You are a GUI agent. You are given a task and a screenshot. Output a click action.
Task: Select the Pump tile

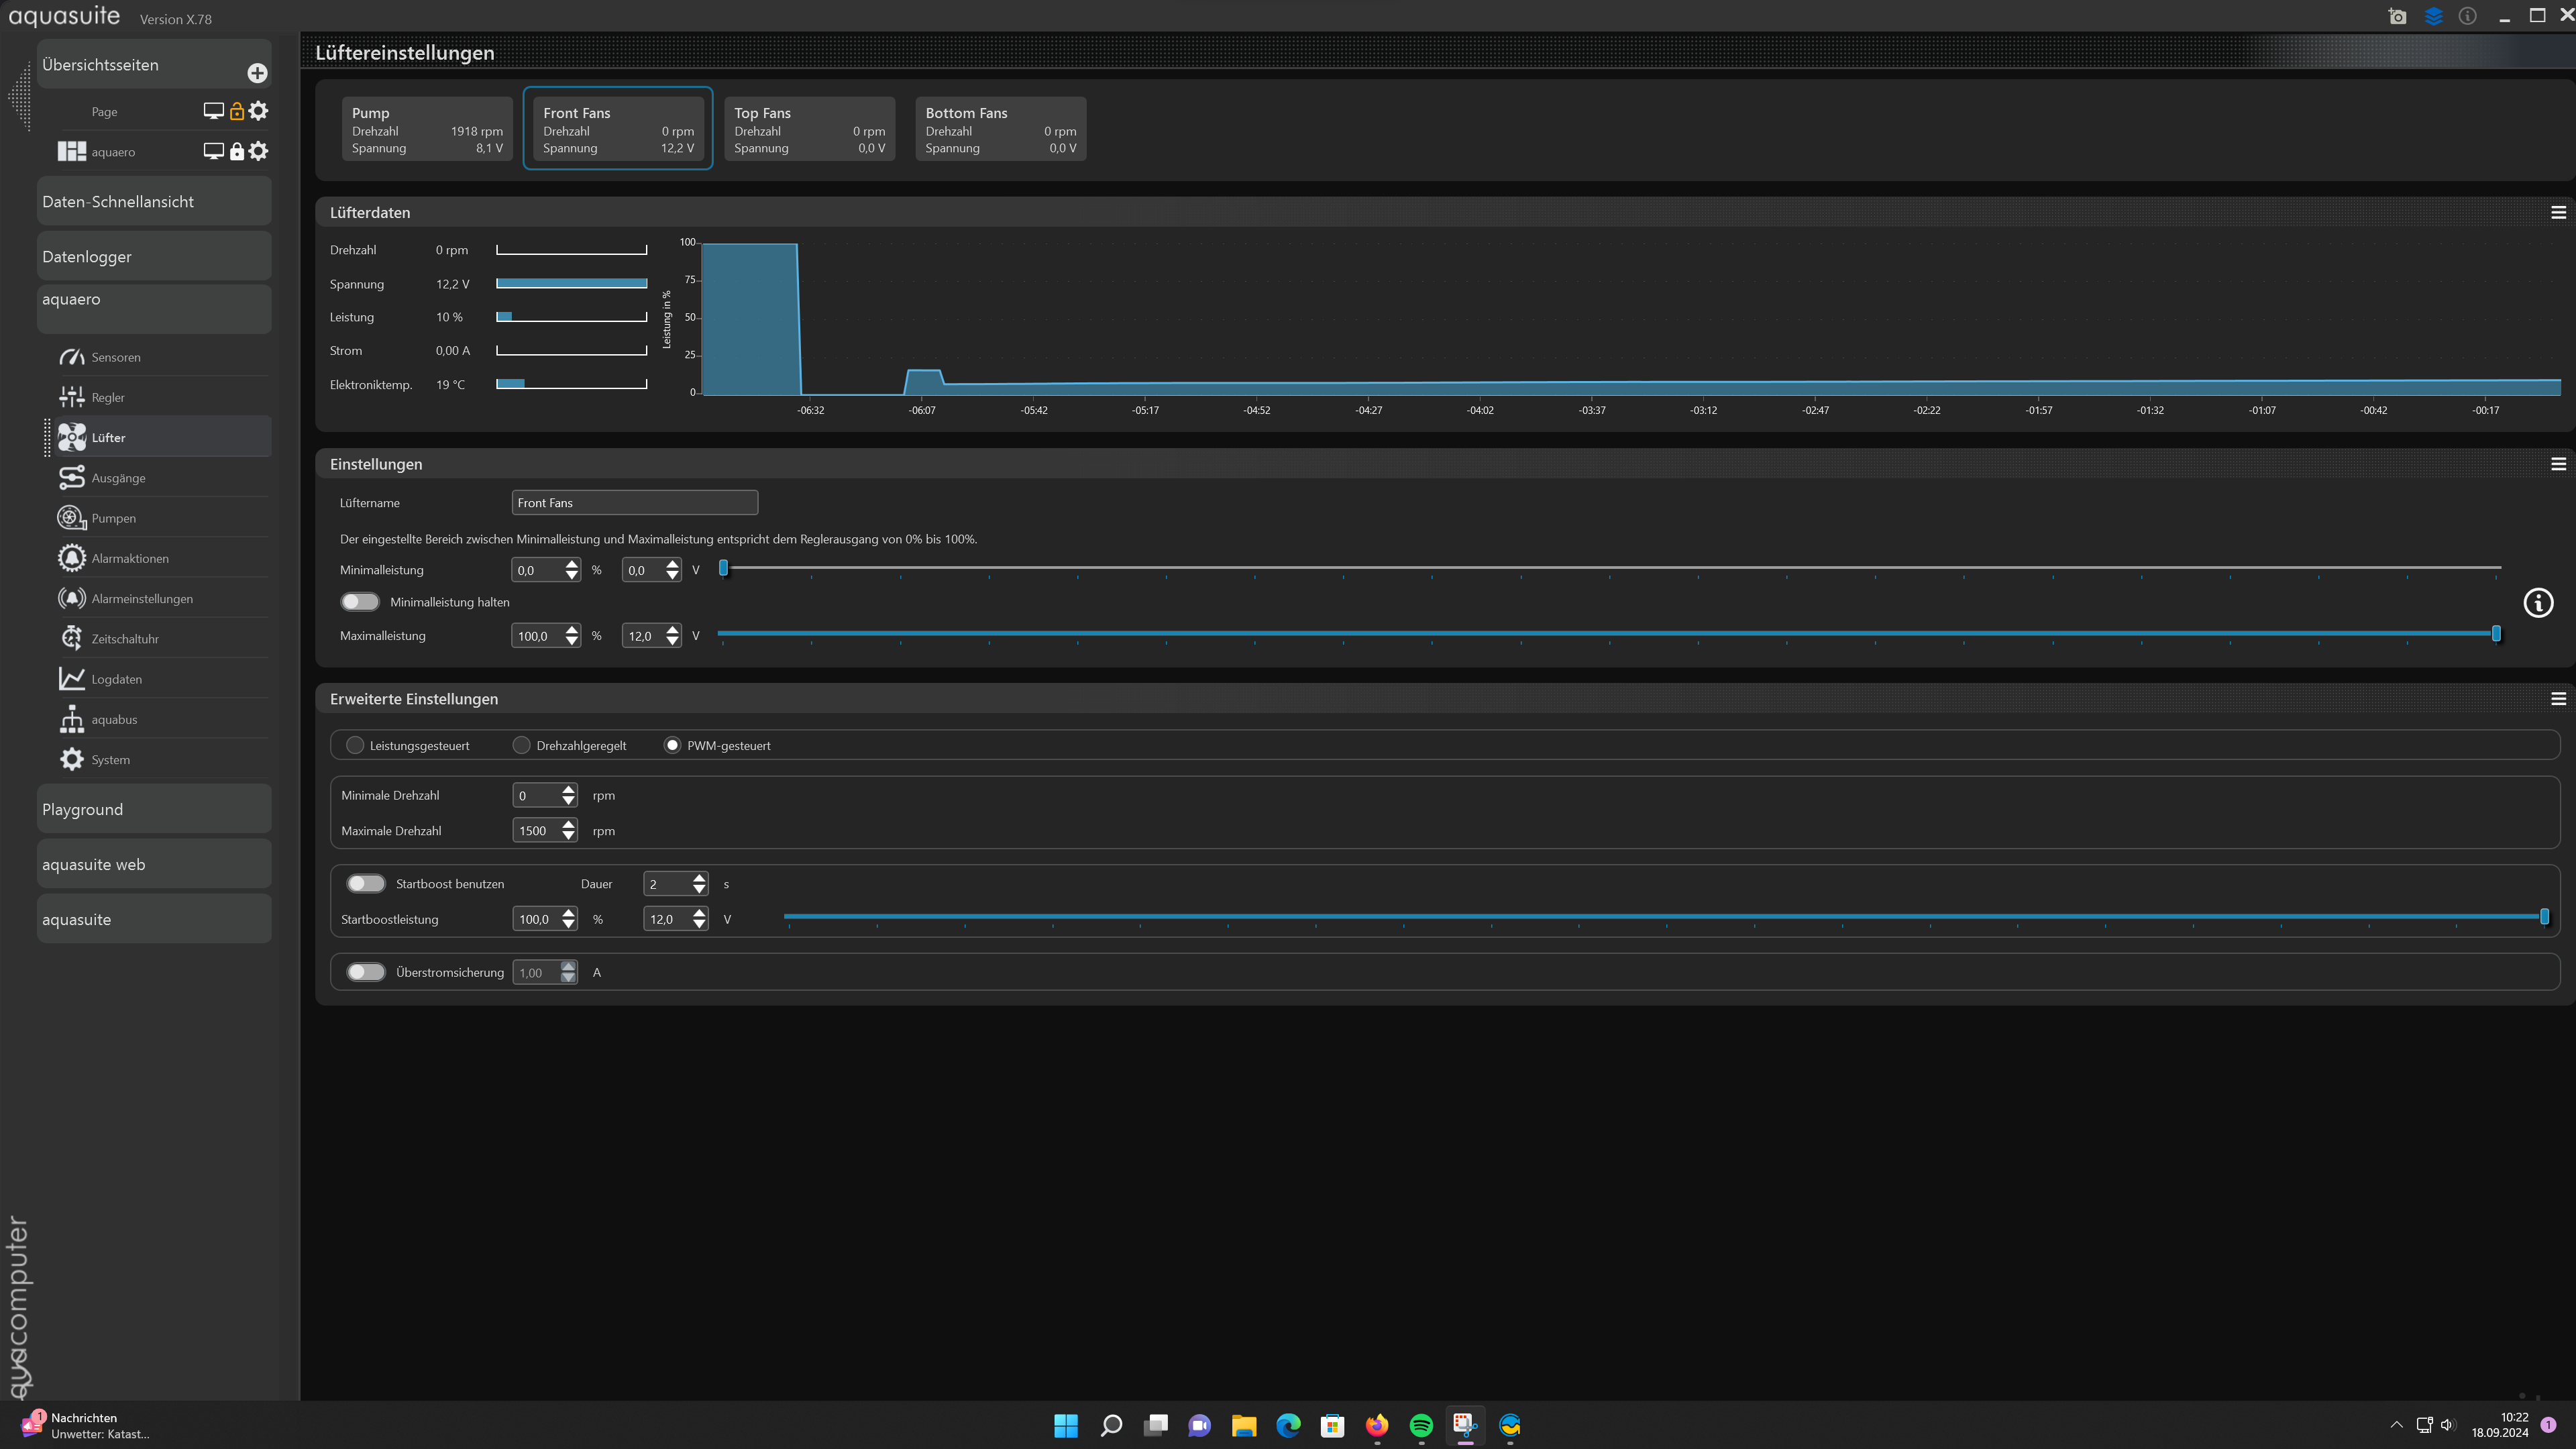coord(427,129)
